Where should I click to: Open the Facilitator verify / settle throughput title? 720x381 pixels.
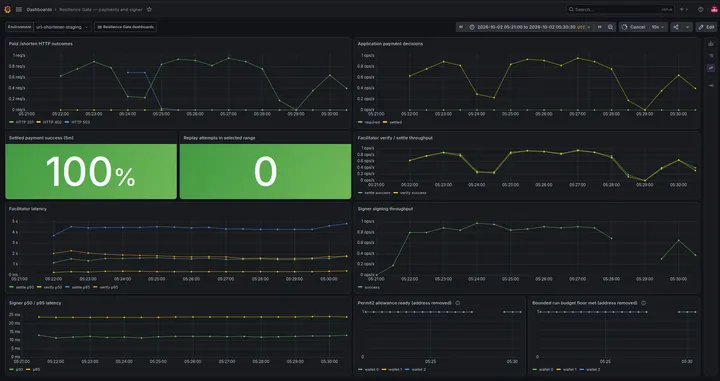395,138
